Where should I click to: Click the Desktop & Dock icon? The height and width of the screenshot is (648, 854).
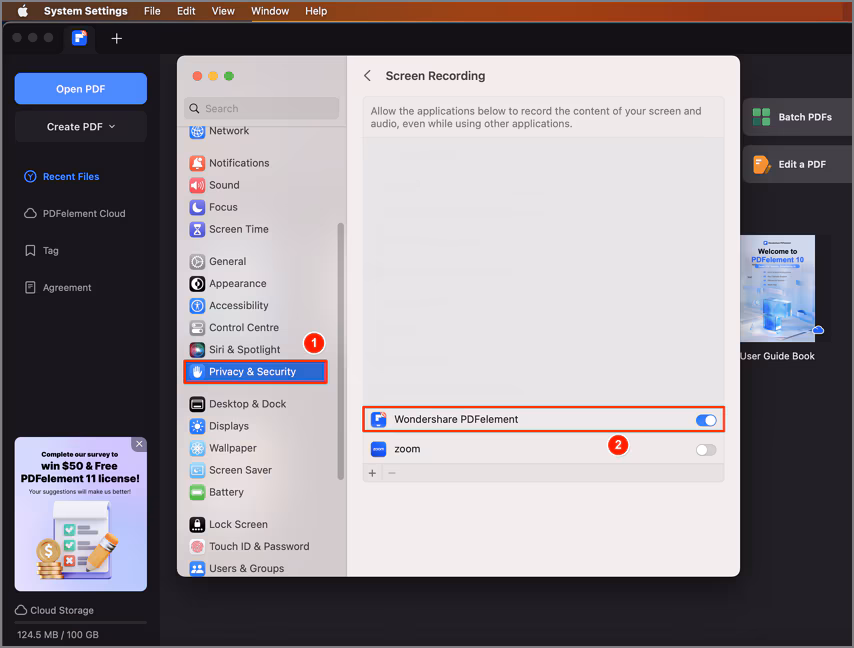pyautogui.click(x=197, y=404)
